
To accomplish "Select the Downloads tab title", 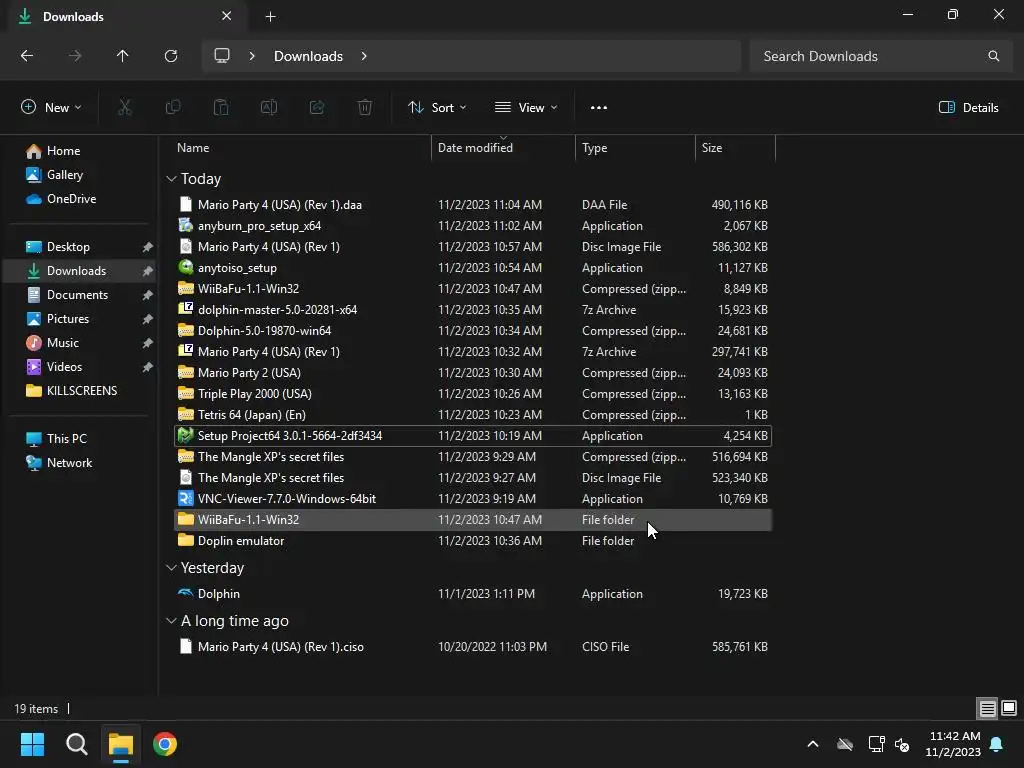I will tap(73, 17).
